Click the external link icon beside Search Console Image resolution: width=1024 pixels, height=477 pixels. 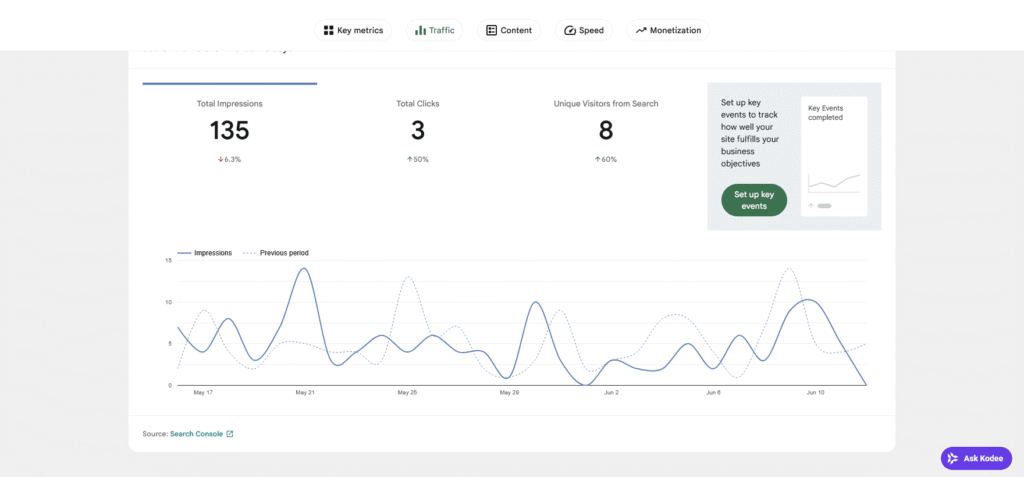[230, 434]
